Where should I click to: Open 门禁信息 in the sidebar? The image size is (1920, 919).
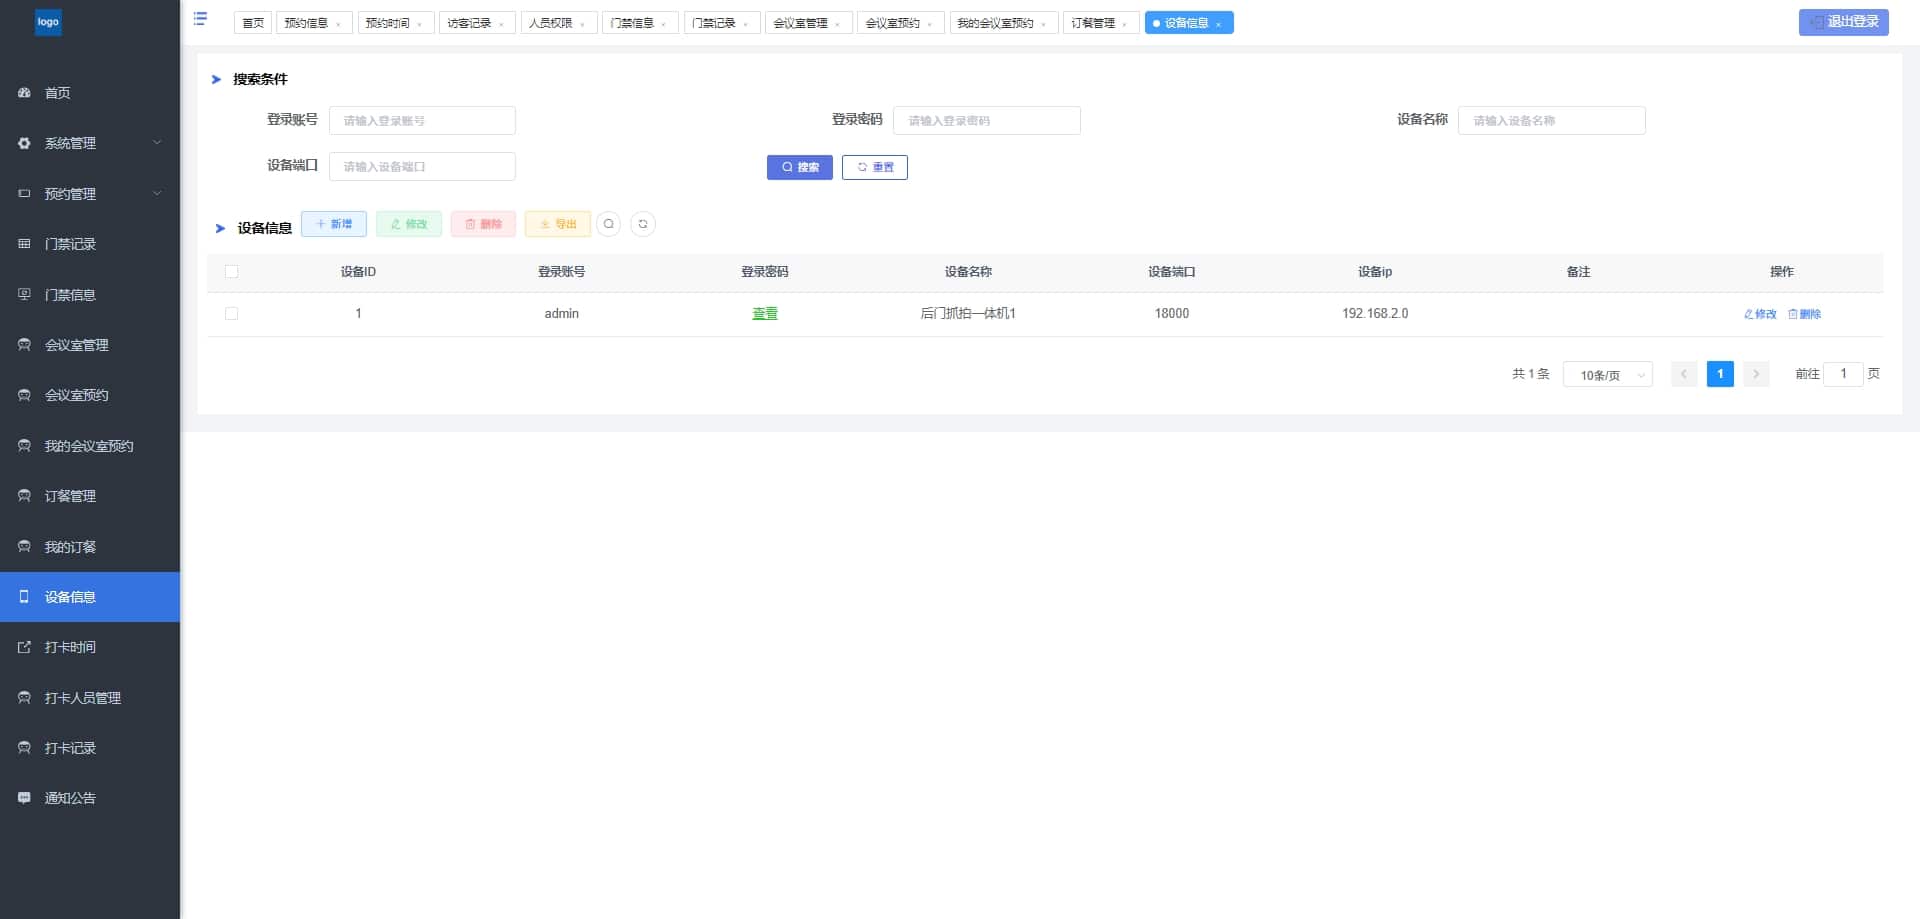[x=90, y=295]
